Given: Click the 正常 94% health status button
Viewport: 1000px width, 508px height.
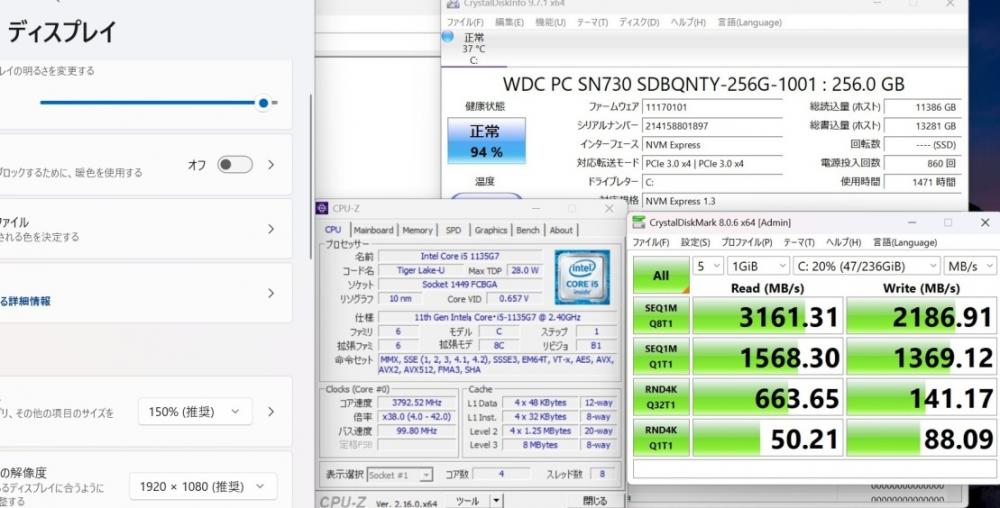Looking at the screenshot, I should [x=487, y=140].
